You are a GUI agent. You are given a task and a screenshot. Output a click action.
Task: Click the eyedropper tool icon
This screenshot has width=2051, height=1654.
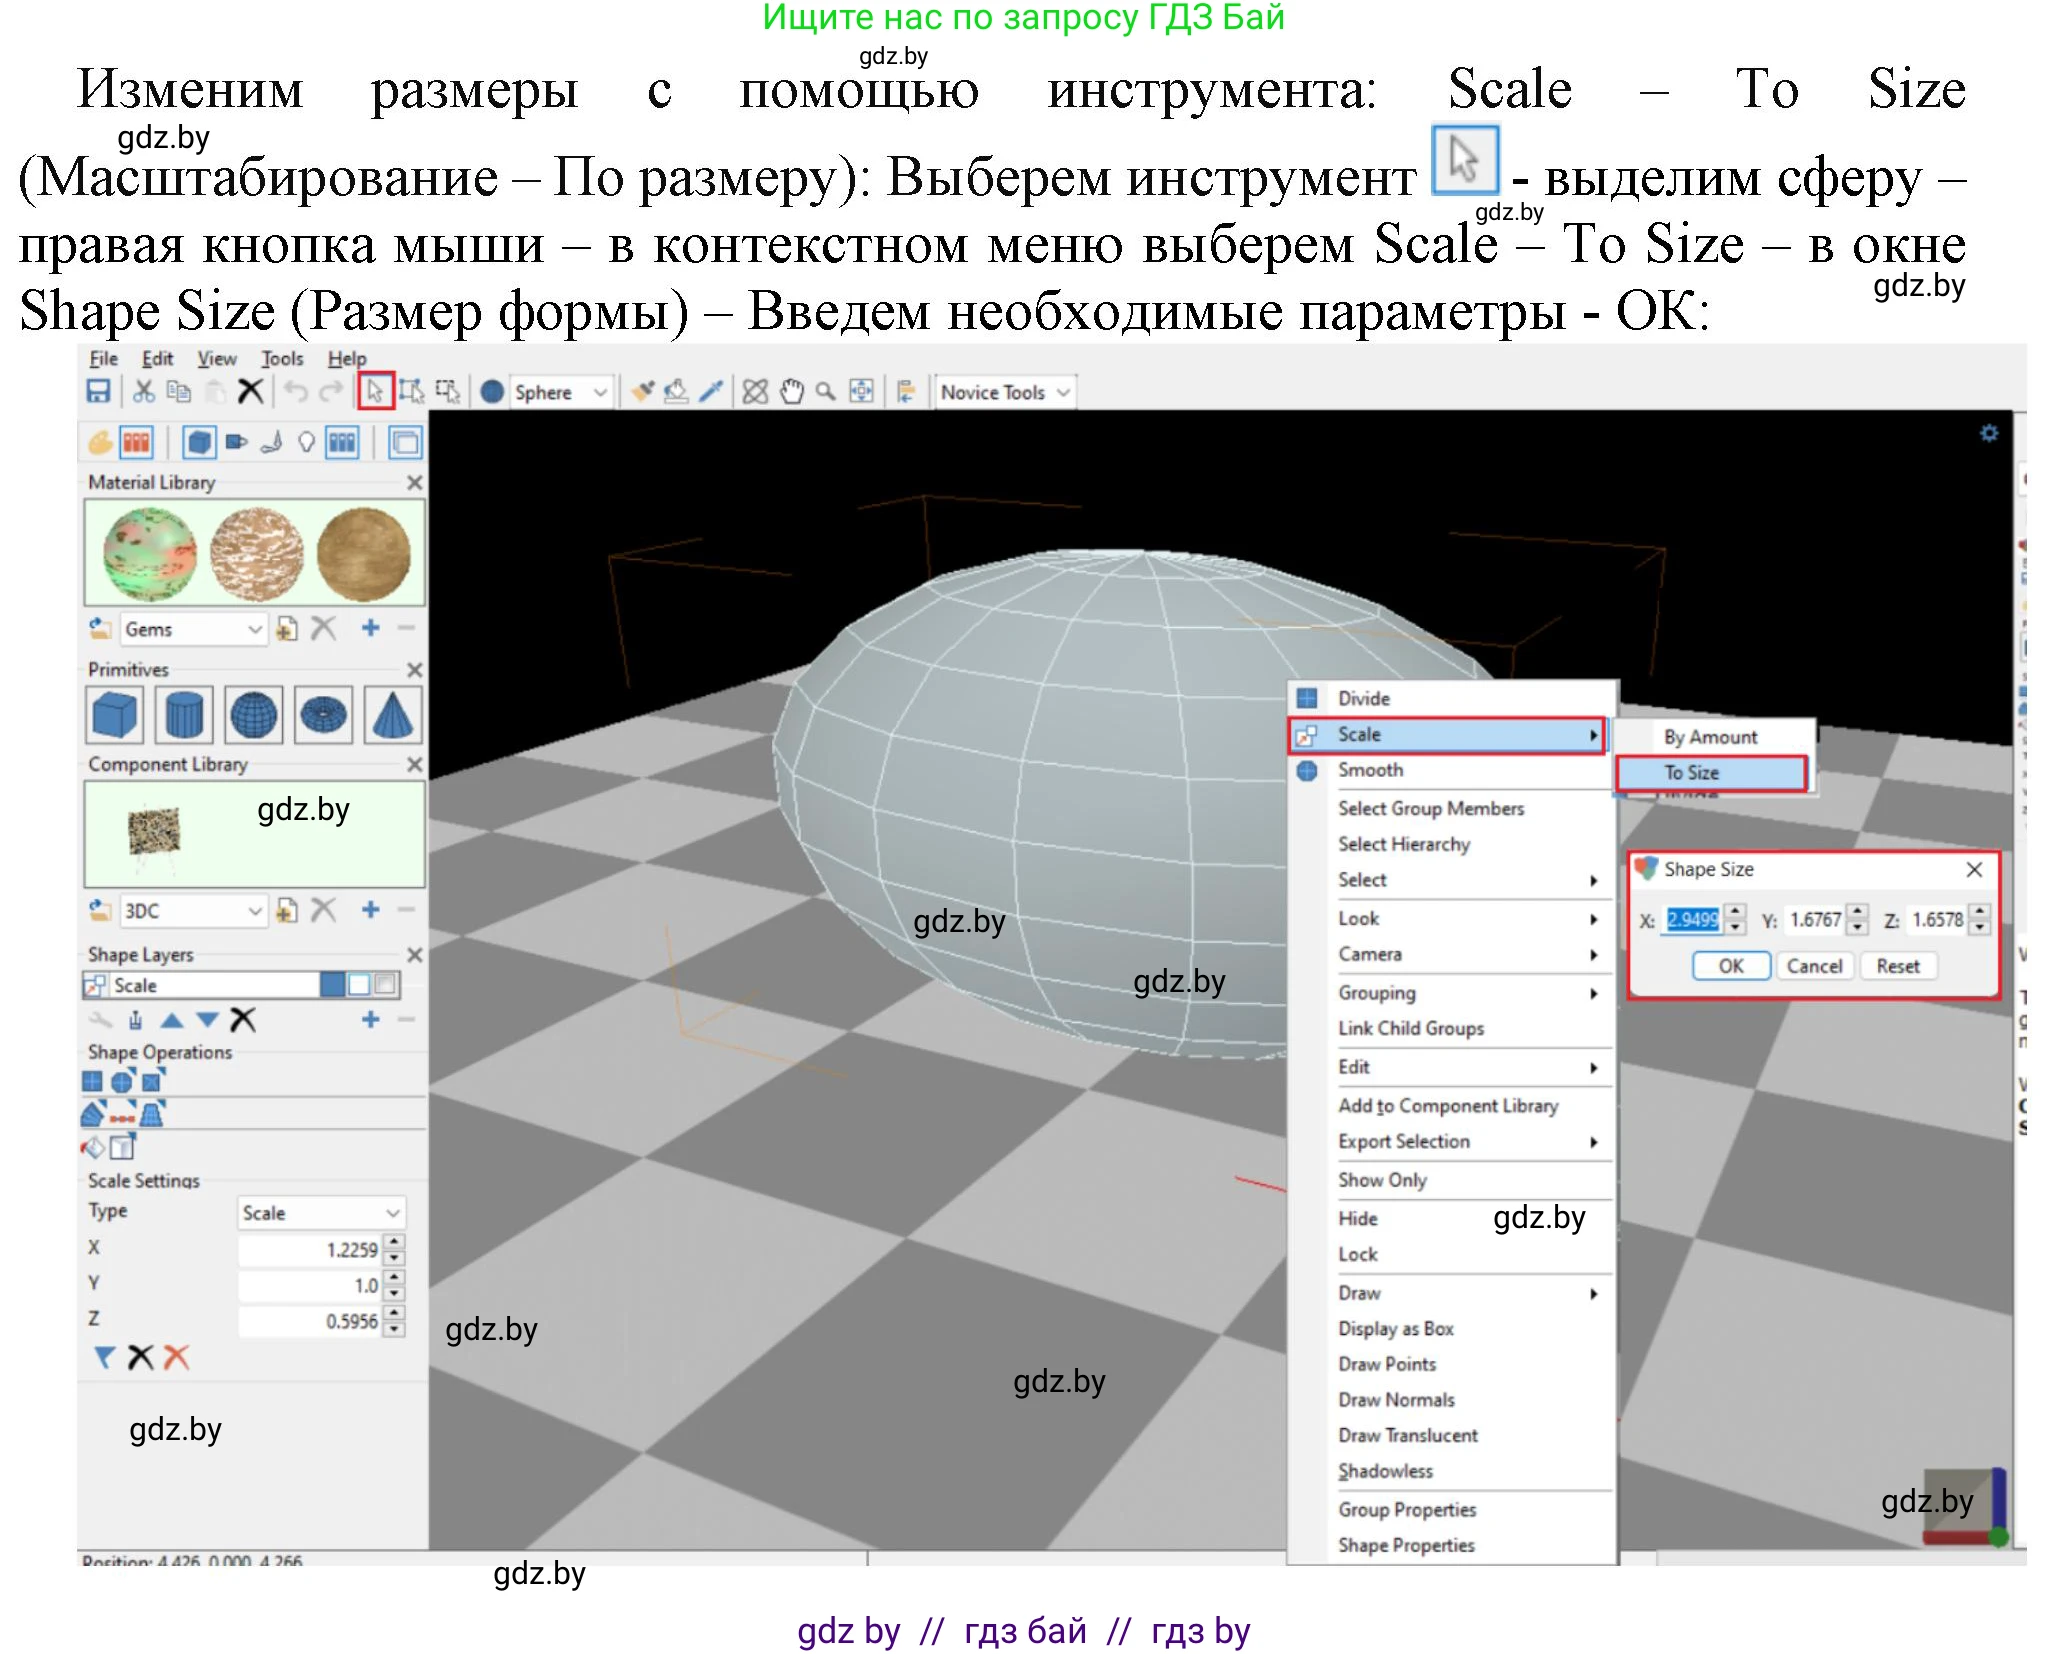tap(711, 392)
